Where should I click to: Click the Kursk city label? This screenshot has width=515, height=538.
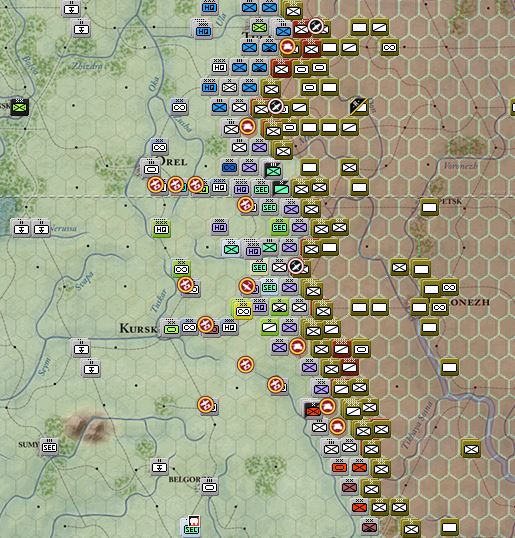point(138,329)
